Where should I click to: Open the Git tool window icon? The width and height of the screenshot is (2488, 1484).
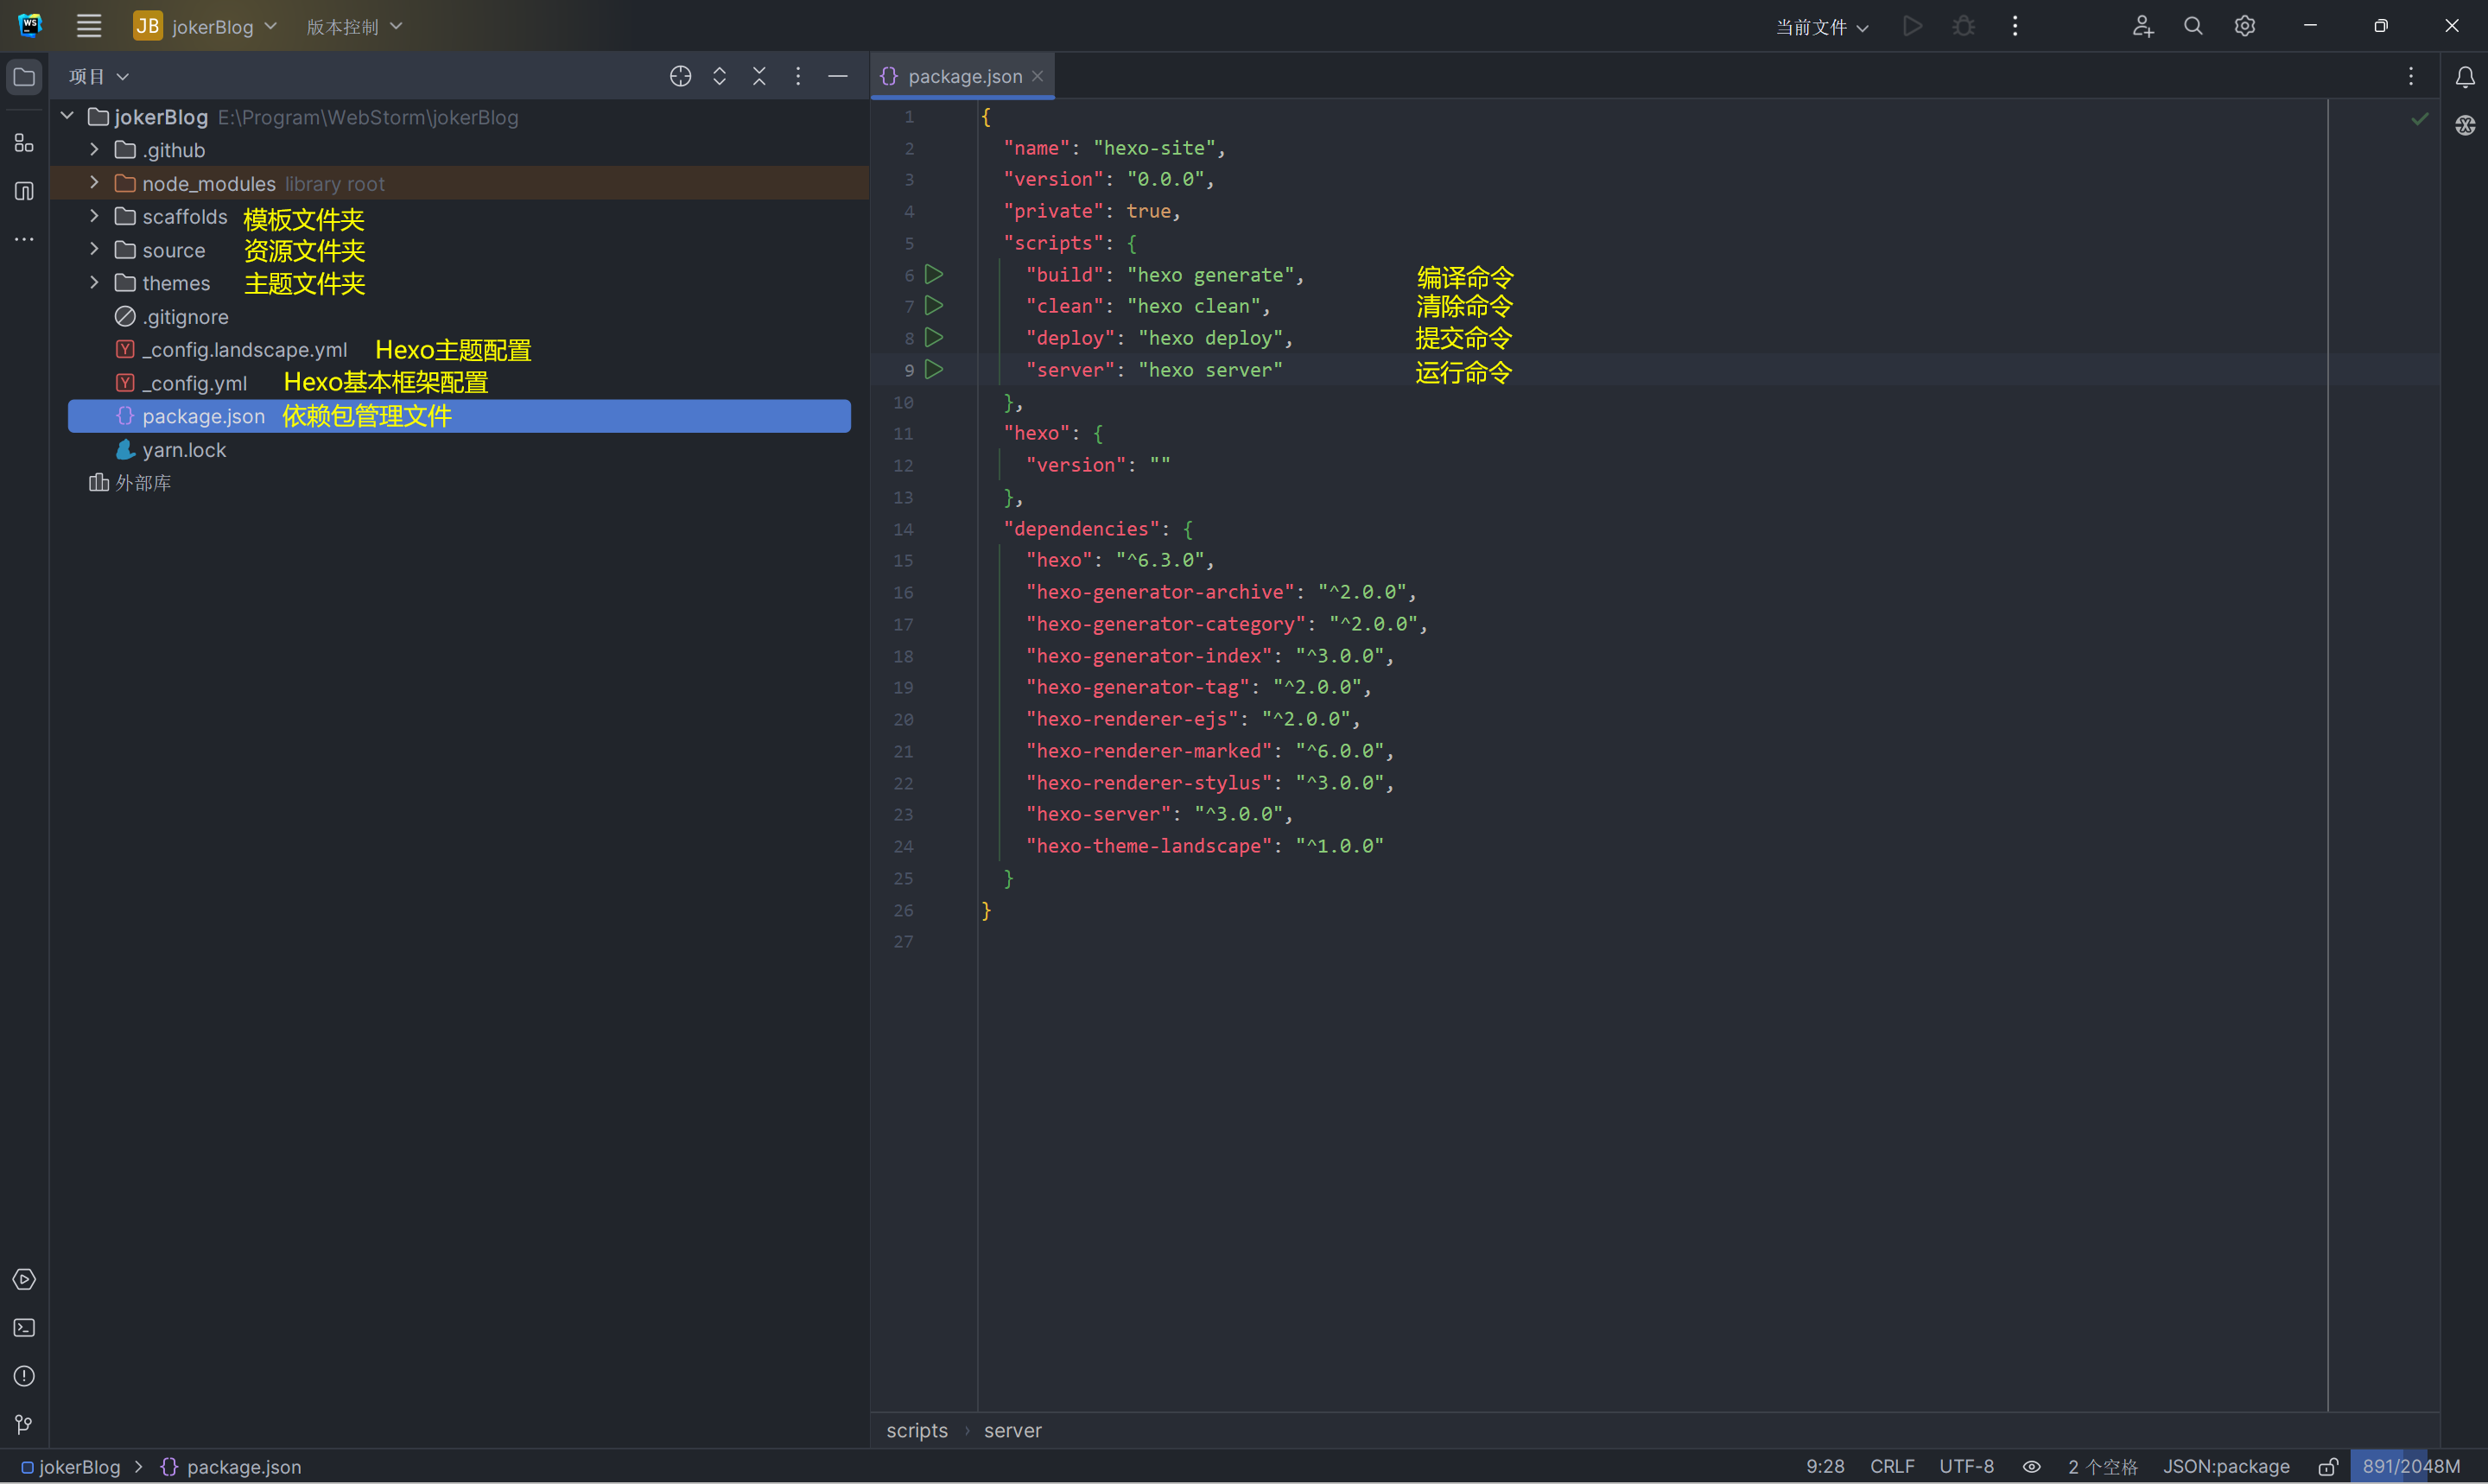tap(24, 1424)
